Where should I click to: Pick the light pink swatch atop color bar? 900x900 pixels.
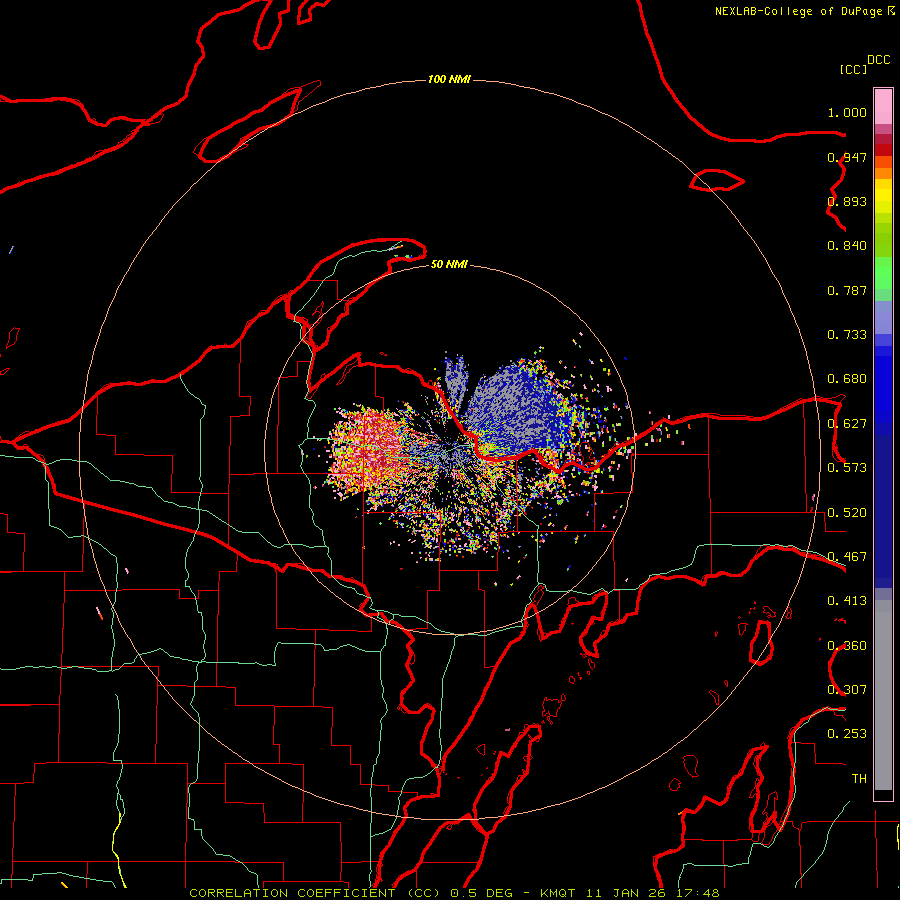point(883,107)
